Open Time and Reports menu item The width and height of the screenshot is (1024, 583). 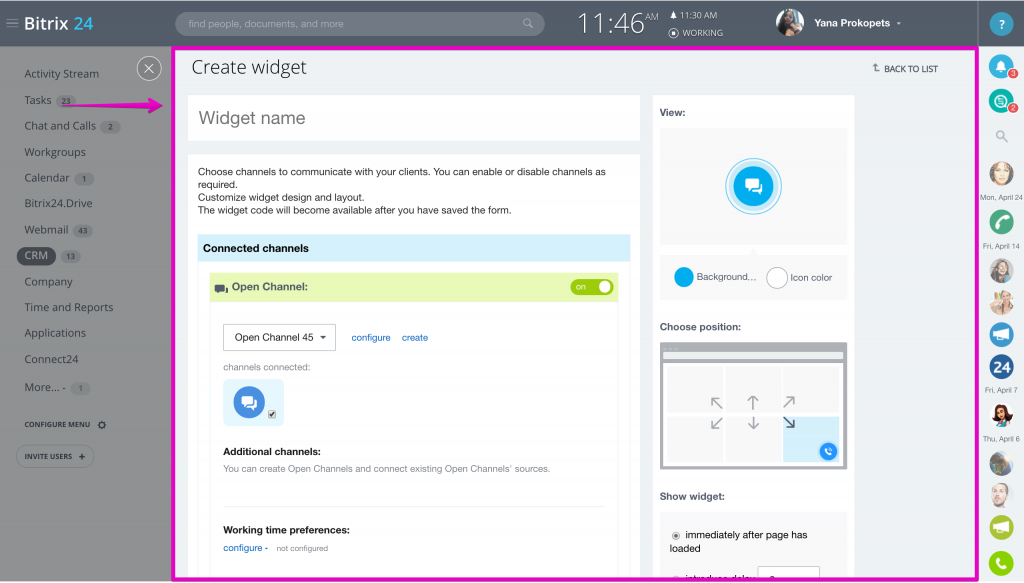pos(69,307)
